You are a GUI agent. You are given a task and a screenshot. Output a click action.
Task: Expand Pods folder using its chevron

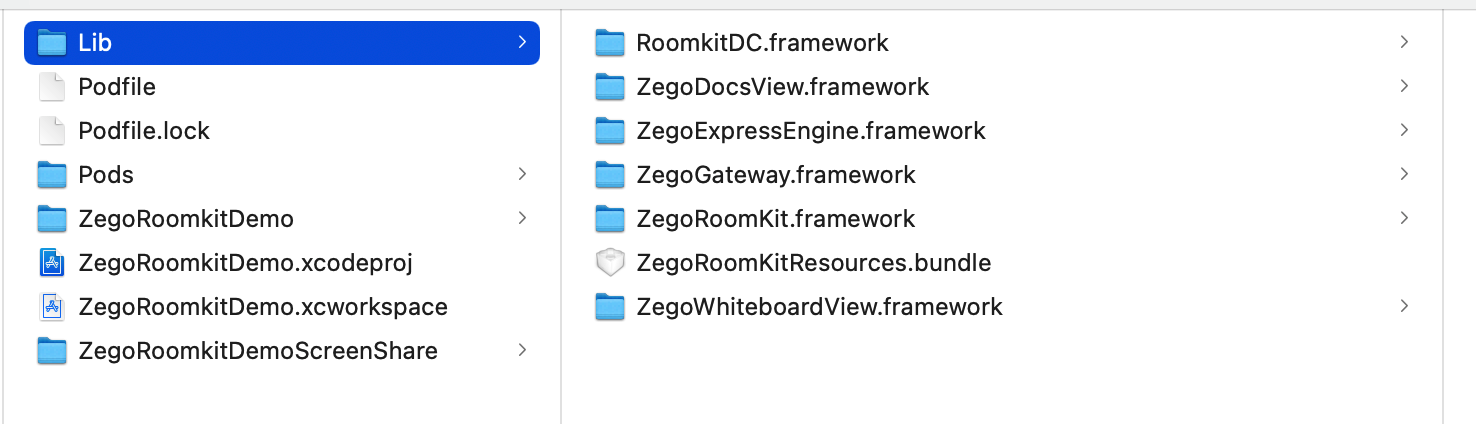point(522,174)
